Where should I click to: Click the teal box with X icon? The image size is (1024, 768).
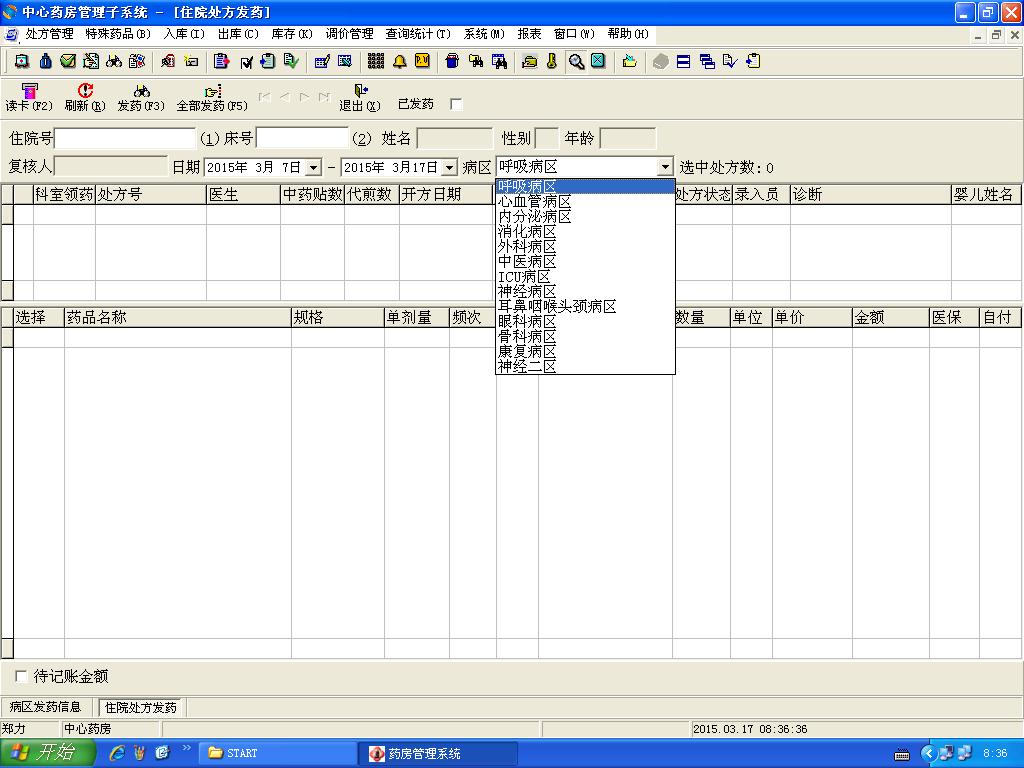pyautogui.click(x=598, y=61)
